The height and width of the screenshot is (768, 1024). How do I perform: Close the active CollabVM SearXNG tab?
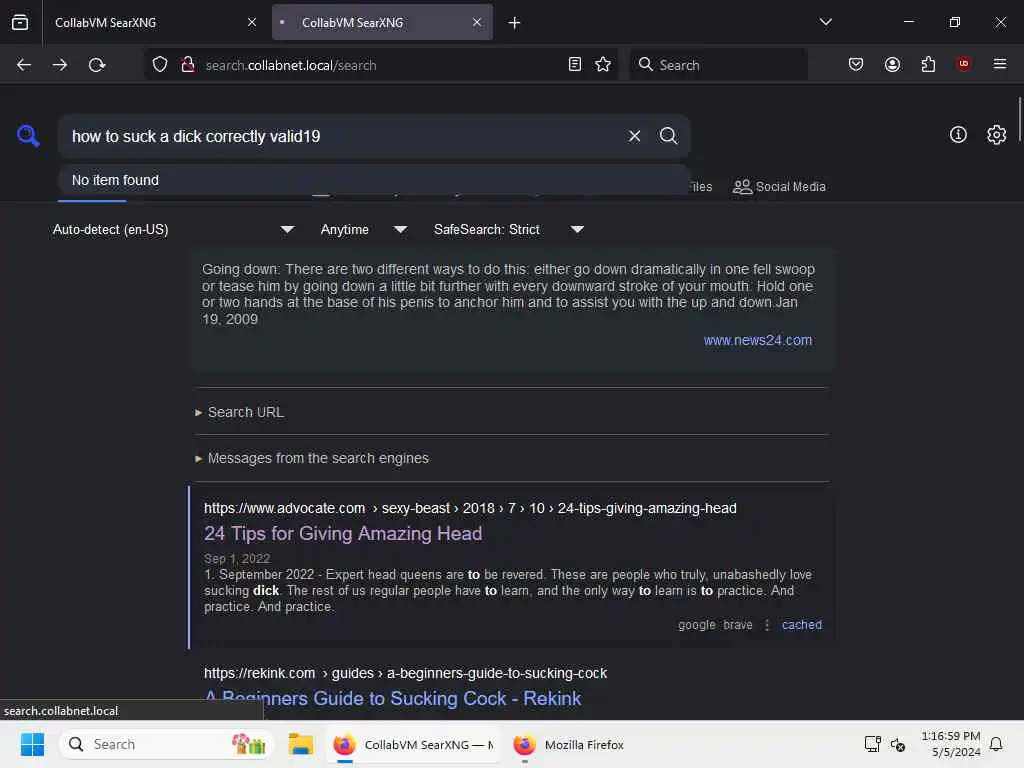click(x=477, y=22)
